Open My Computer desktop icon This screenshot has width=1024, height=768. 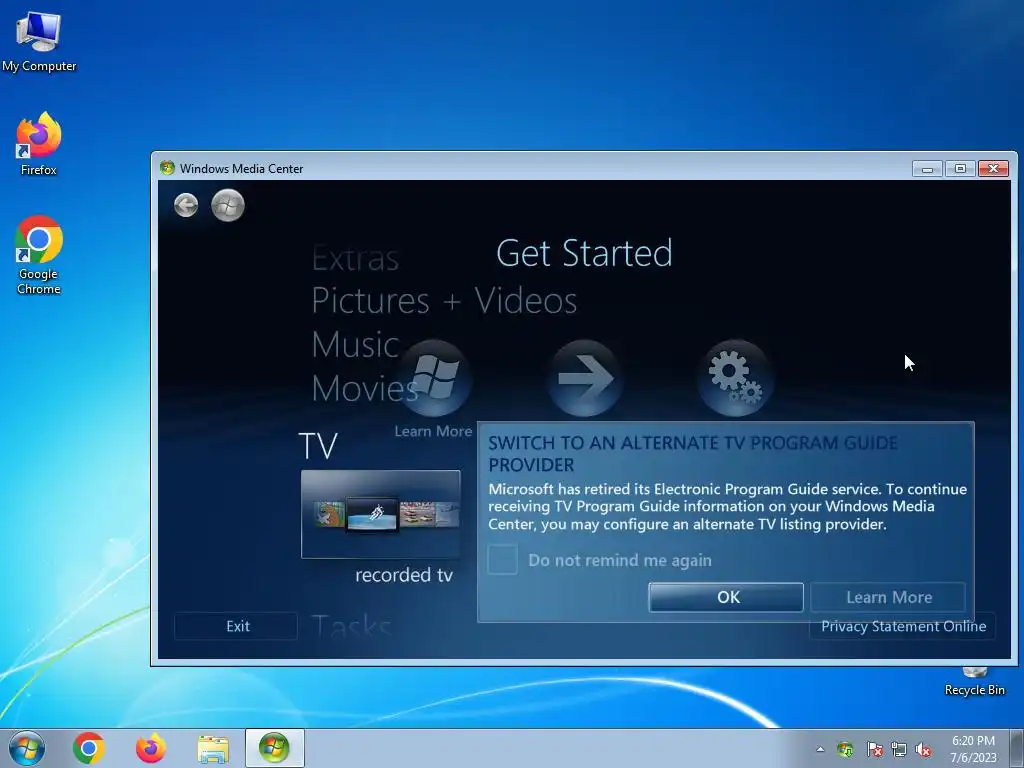pyautogui.click(x=39, y=40)
